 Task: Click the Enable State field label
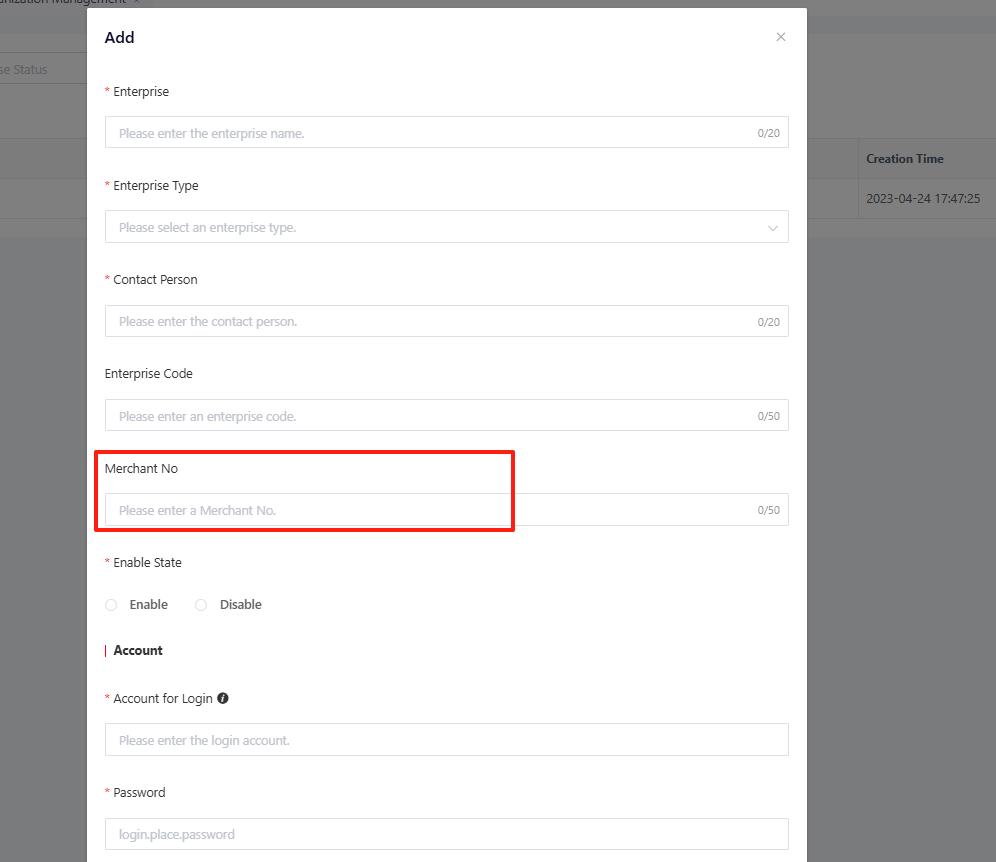[147, 563]
